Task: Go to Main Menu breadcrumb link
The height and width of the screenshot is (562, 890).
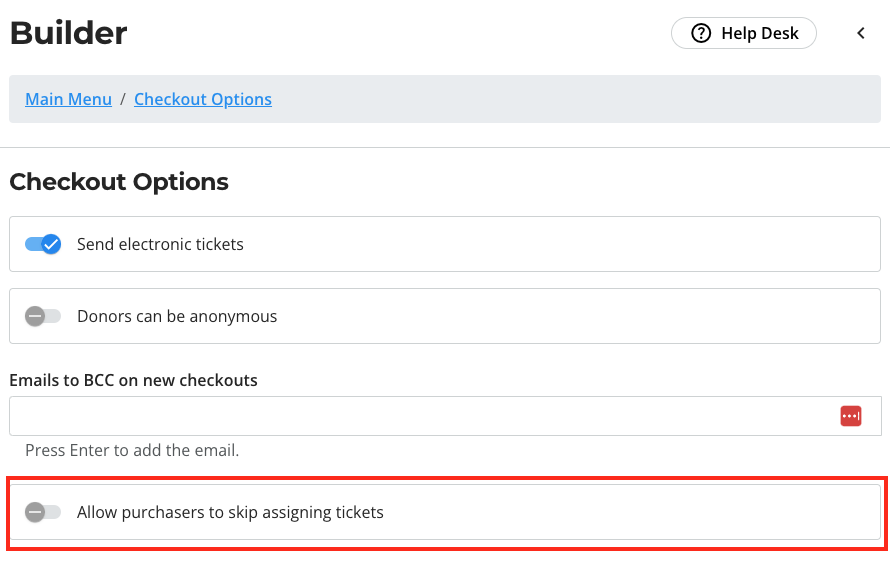Action: (x=69, y=99)
